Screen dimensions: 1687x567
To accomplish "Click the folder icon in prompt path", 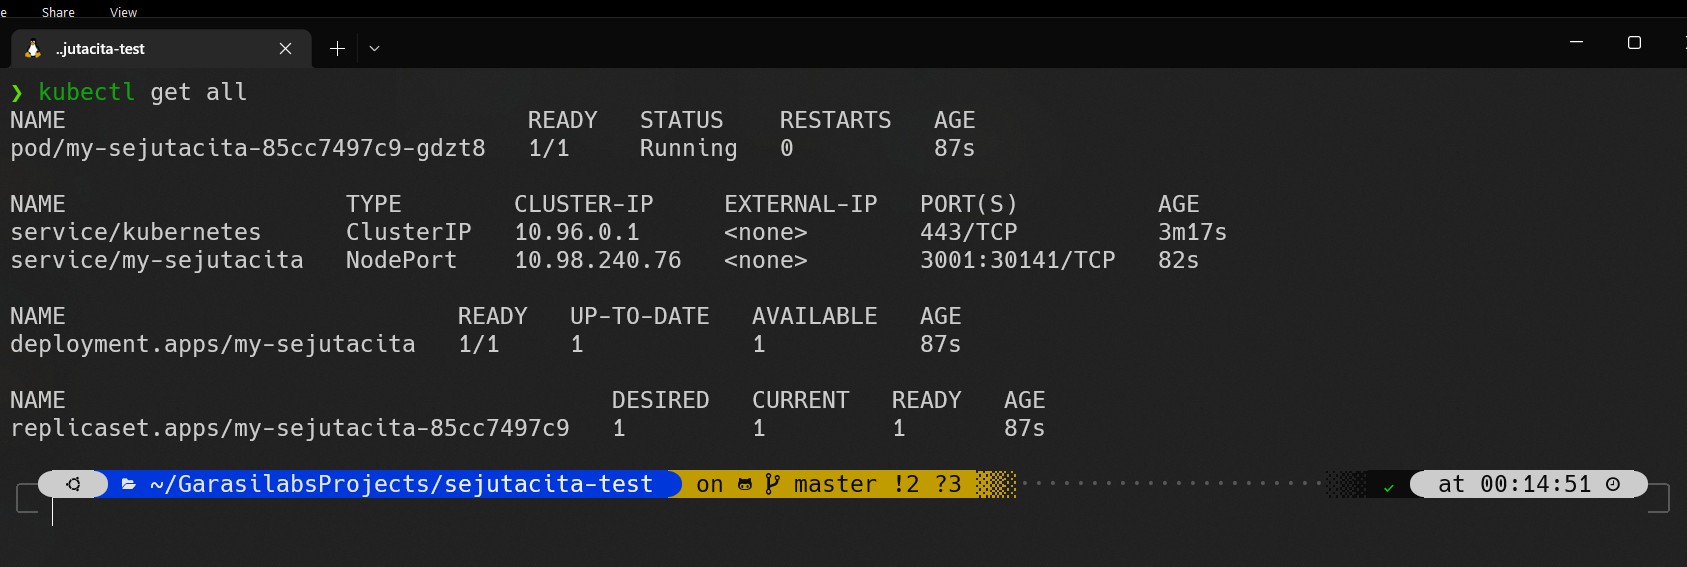I will coord(128,484).
